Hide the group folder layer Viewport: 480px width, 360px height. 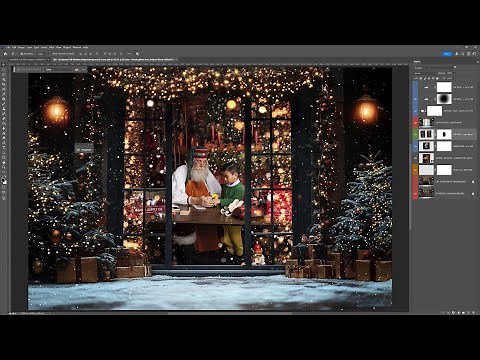pos(415,111)
